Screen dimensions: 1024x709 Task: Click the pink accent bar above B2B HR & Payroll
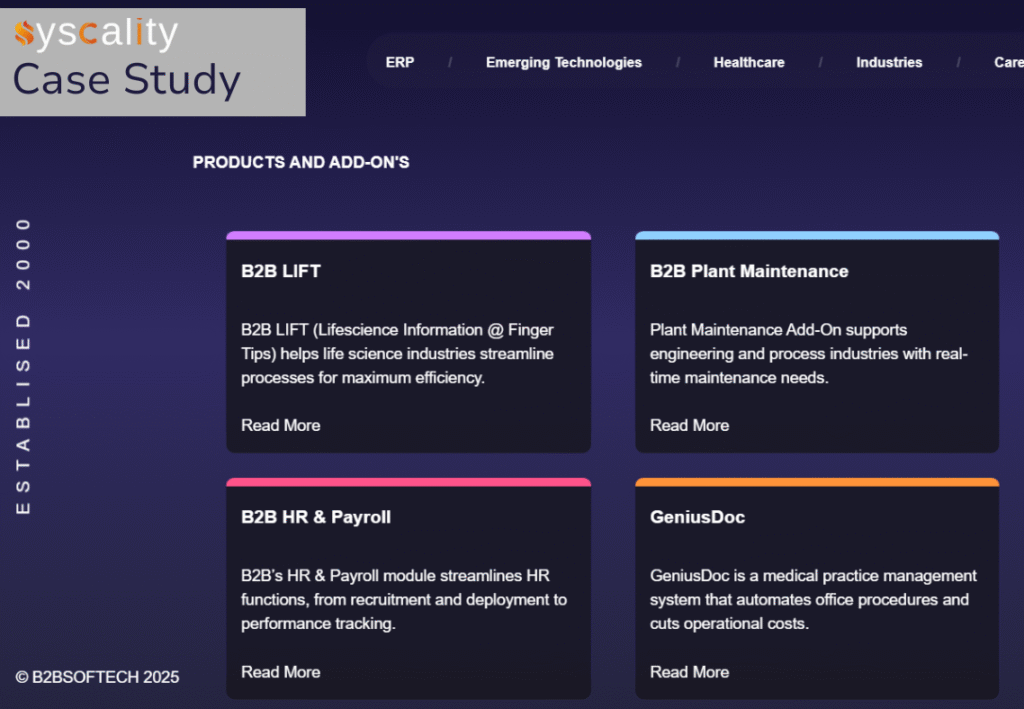pyautogui.click(x=408, y=481)
